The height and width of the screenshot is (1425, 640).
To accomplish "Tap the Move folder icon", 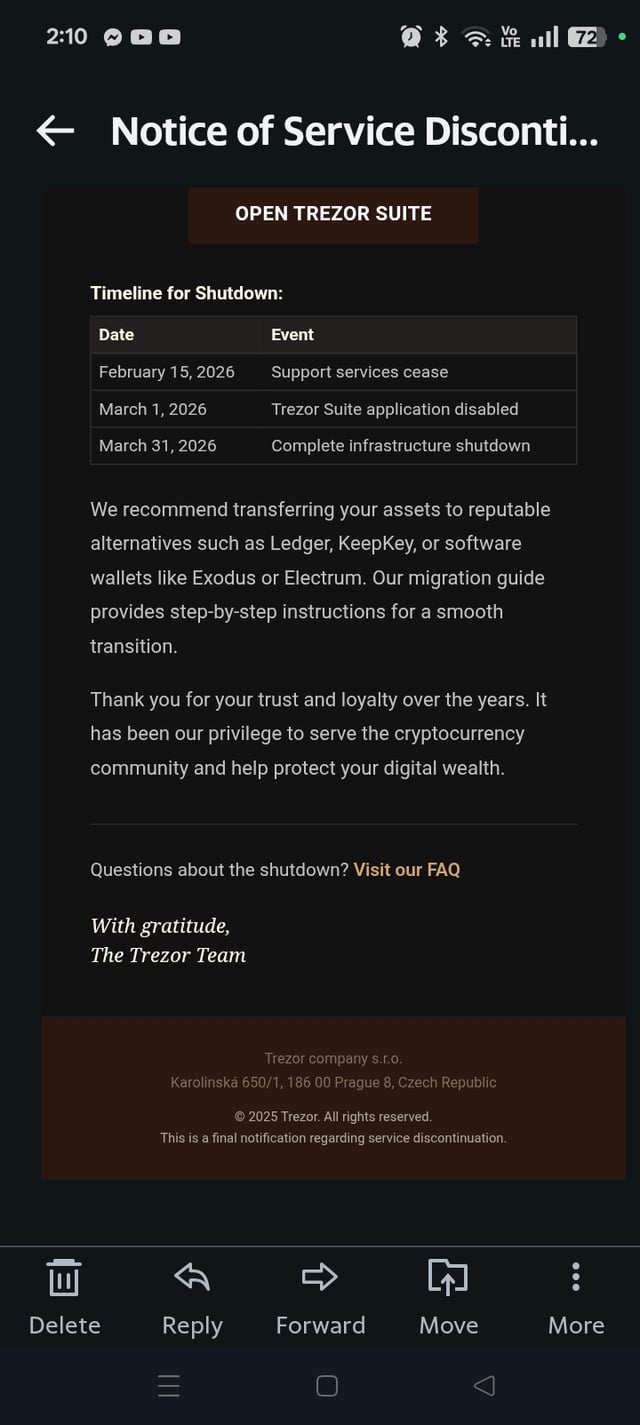I will coord(448,1277).
